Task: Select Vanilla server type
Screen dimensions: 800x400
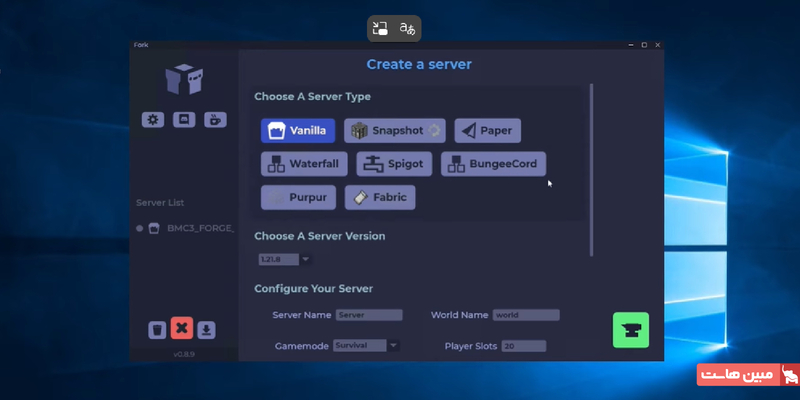Action: (x=298, y=131)
